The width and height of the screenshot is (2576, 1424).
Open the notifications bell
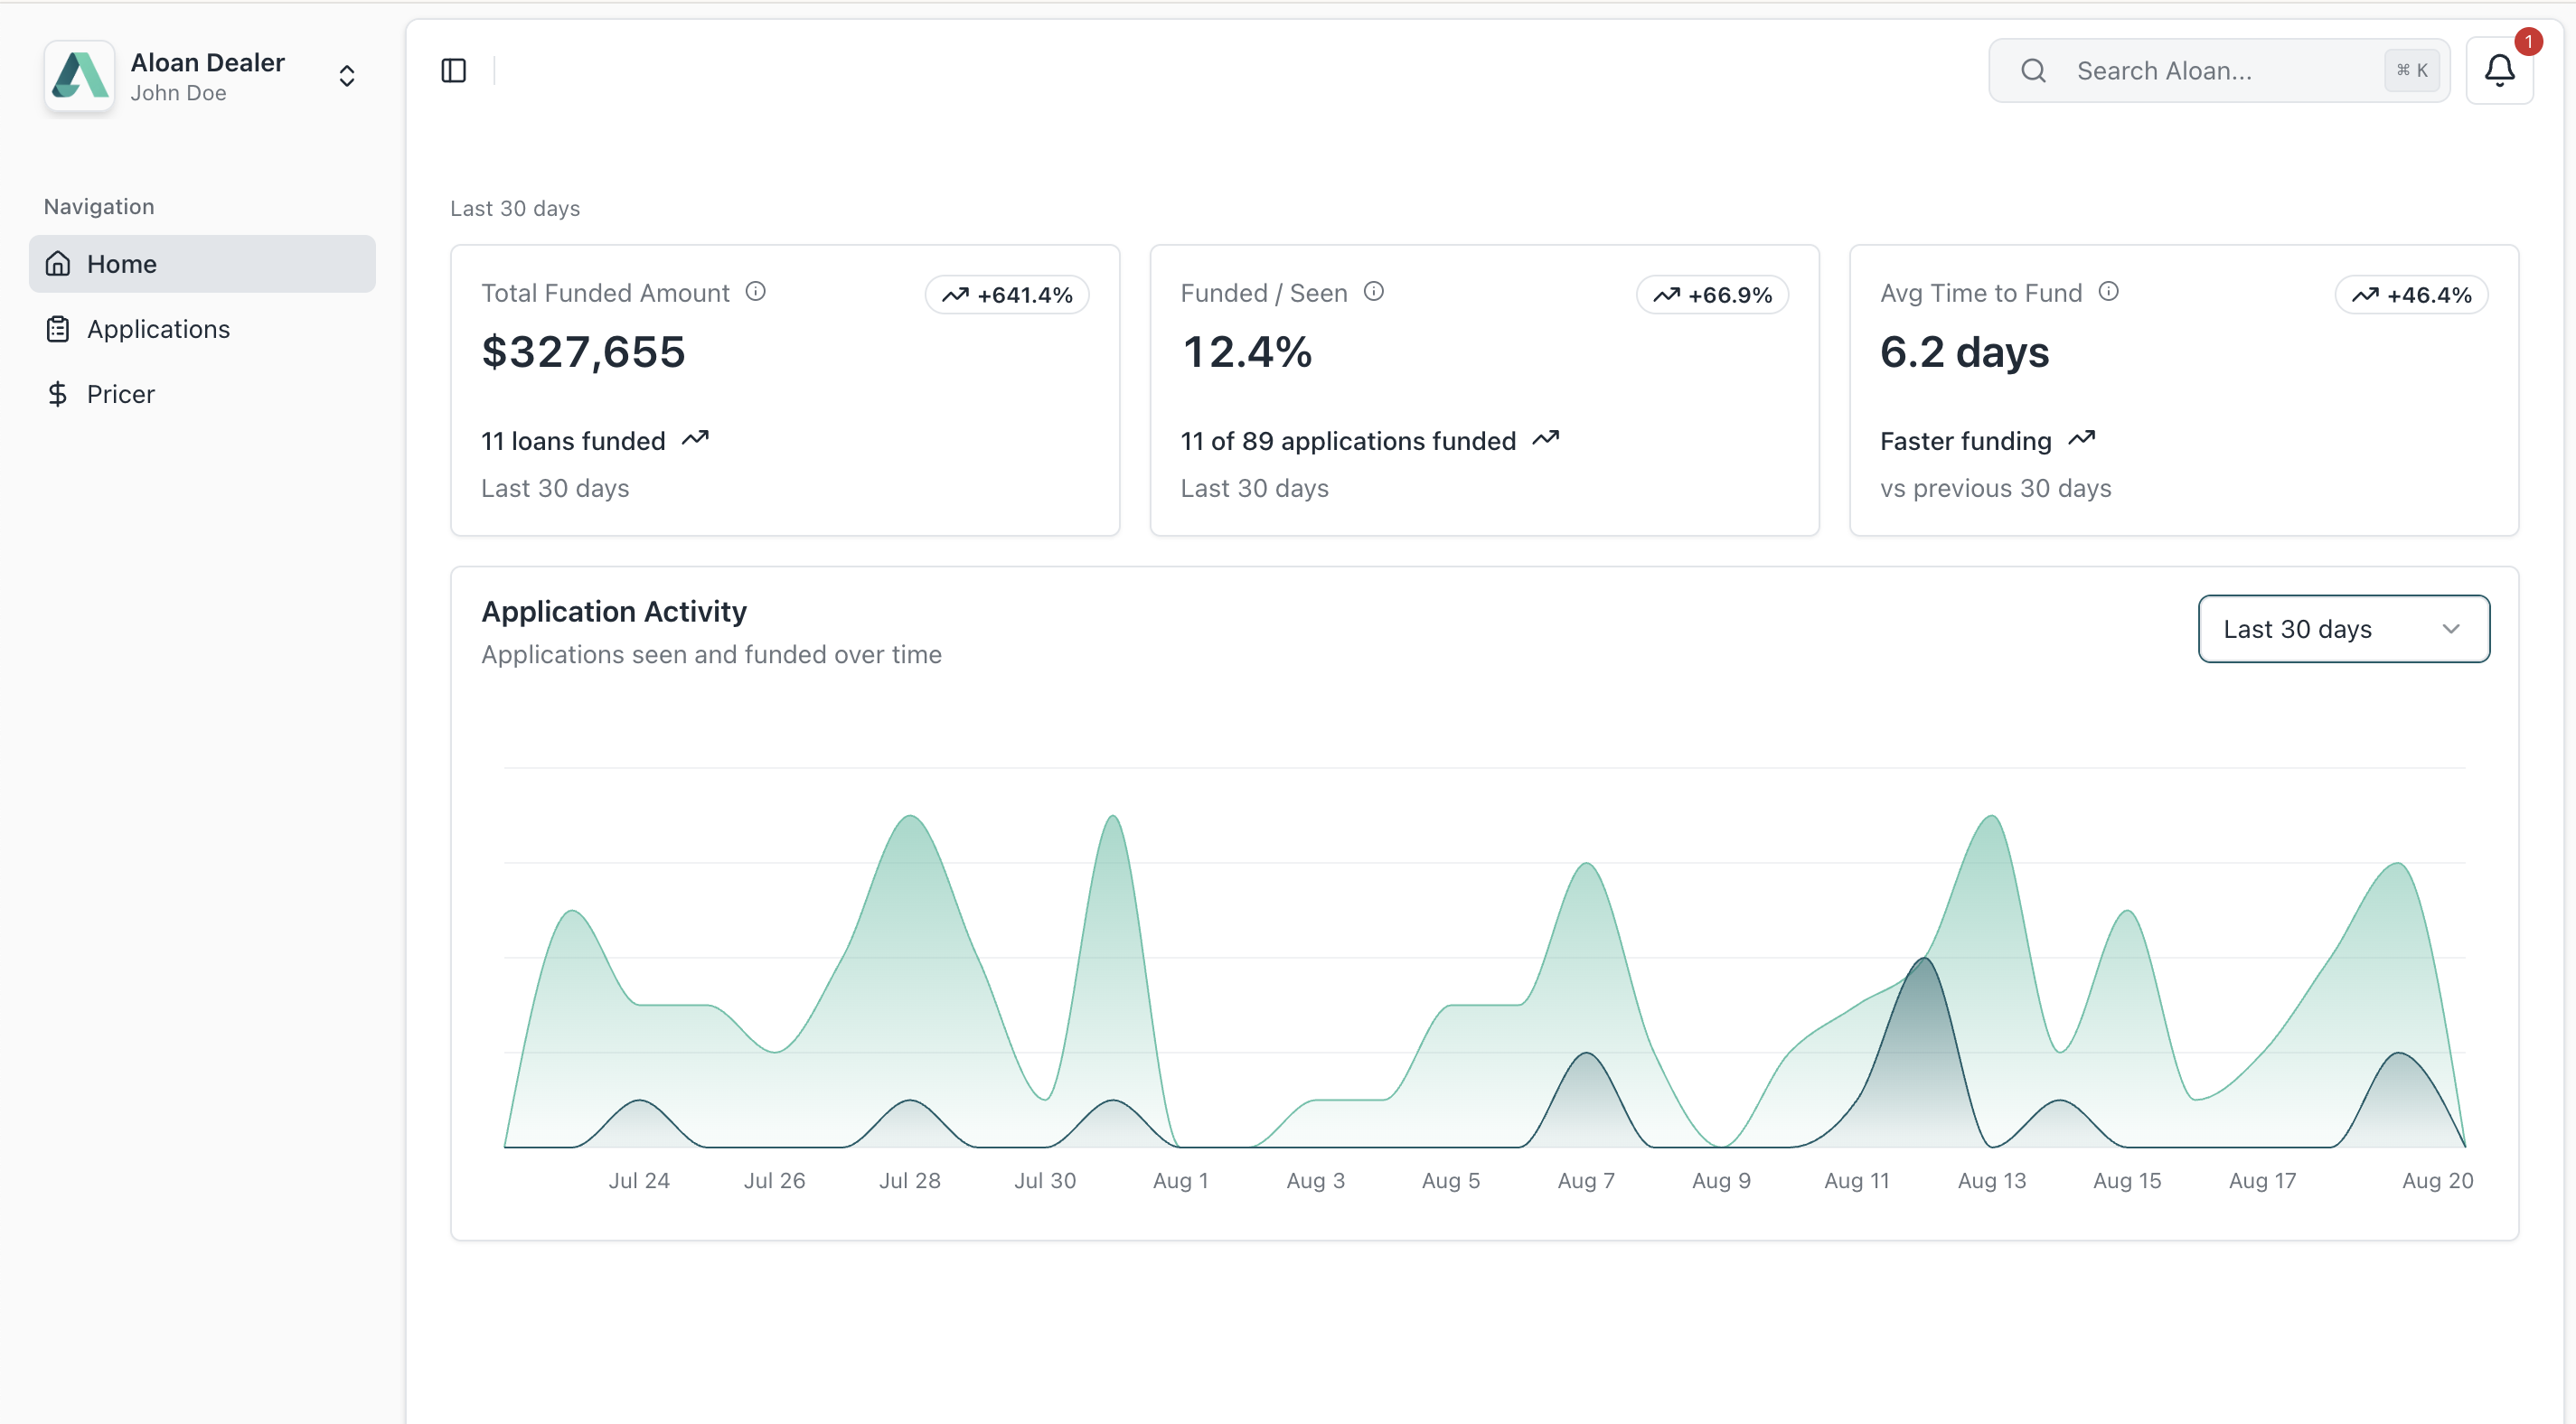pyautogui.click(x=2499, y=71)
